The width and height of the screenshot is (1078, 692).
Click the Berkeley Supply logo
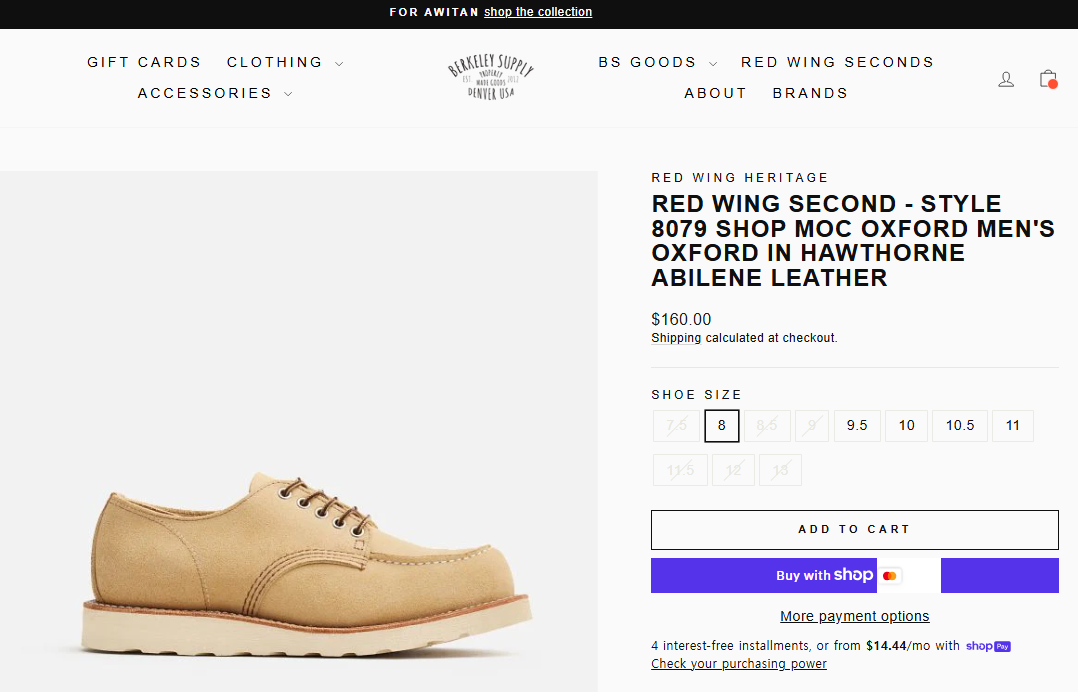(490, 78)
